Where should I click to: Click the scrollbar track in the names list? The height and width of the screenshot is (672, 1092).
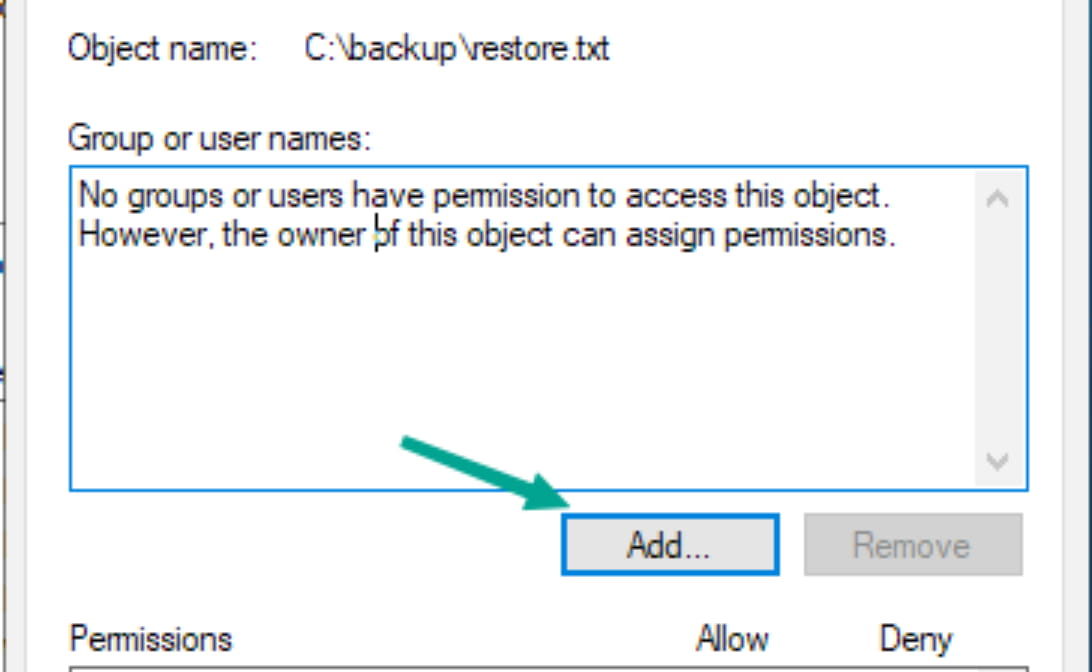coord(997,330)
